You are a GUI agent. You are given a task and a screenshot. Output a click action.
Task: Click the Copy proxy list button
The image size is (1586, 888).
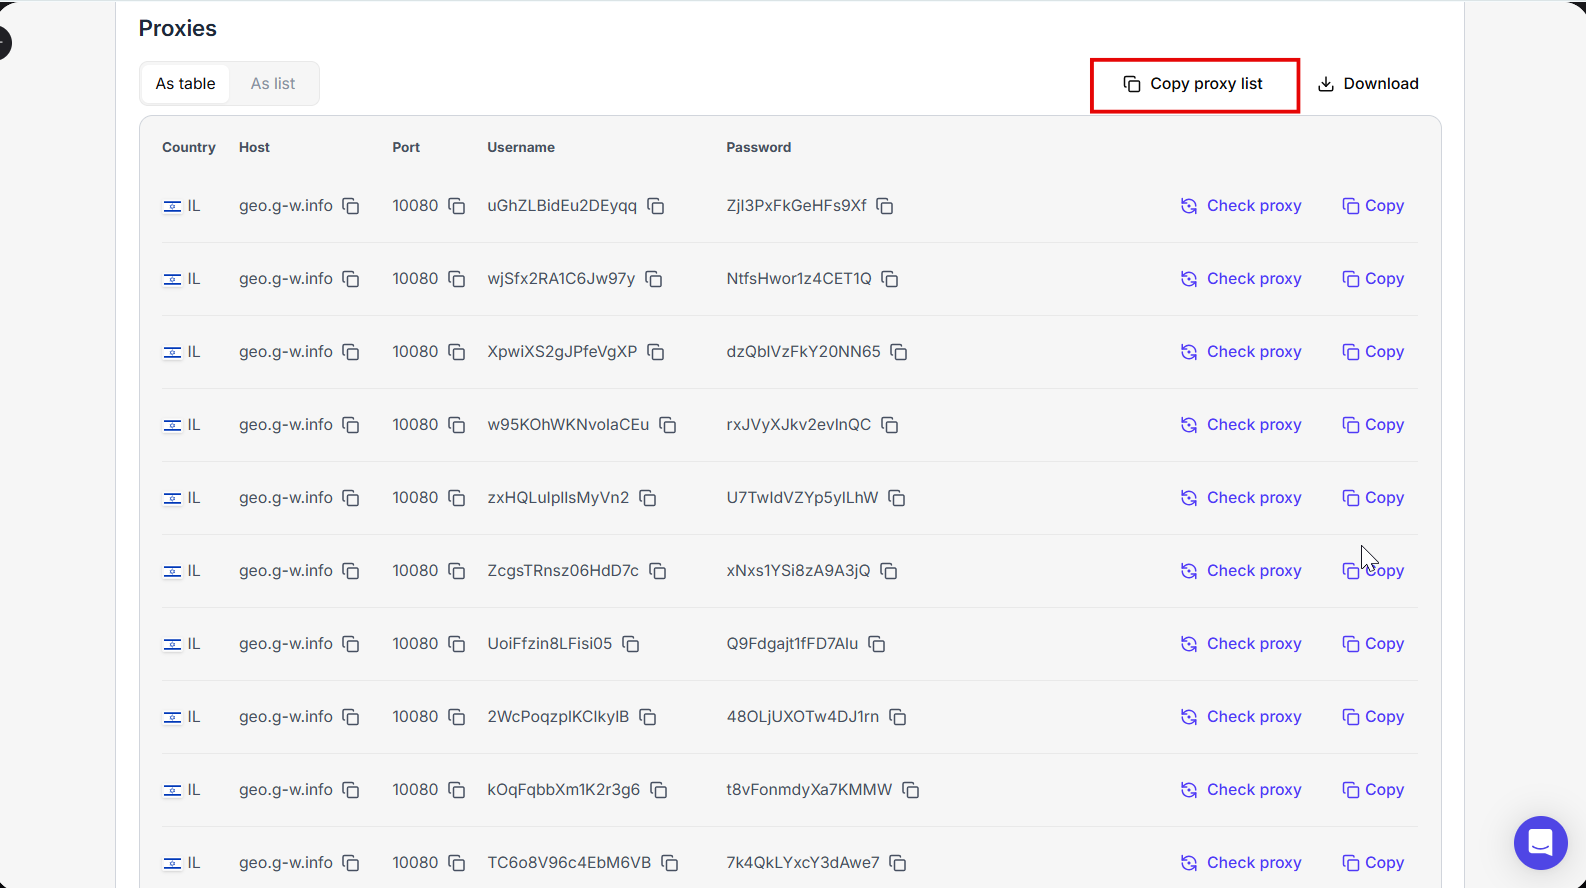point(1194,84)
